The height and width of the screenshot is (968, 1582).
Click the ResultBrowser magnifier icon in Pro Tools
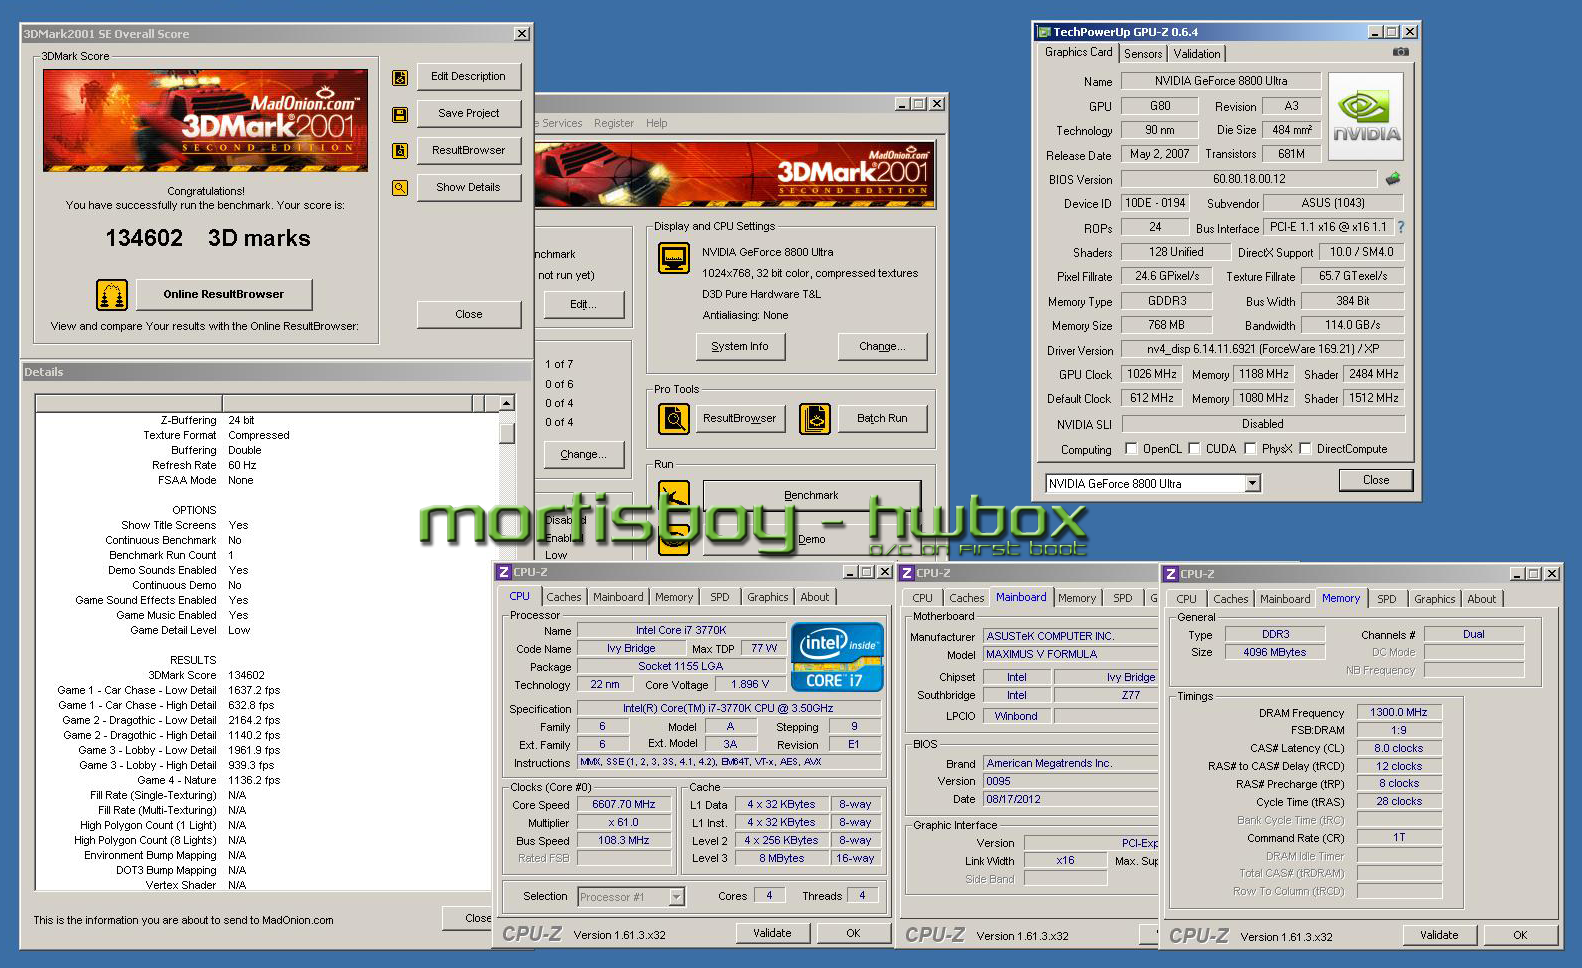[x=674, y=418]
